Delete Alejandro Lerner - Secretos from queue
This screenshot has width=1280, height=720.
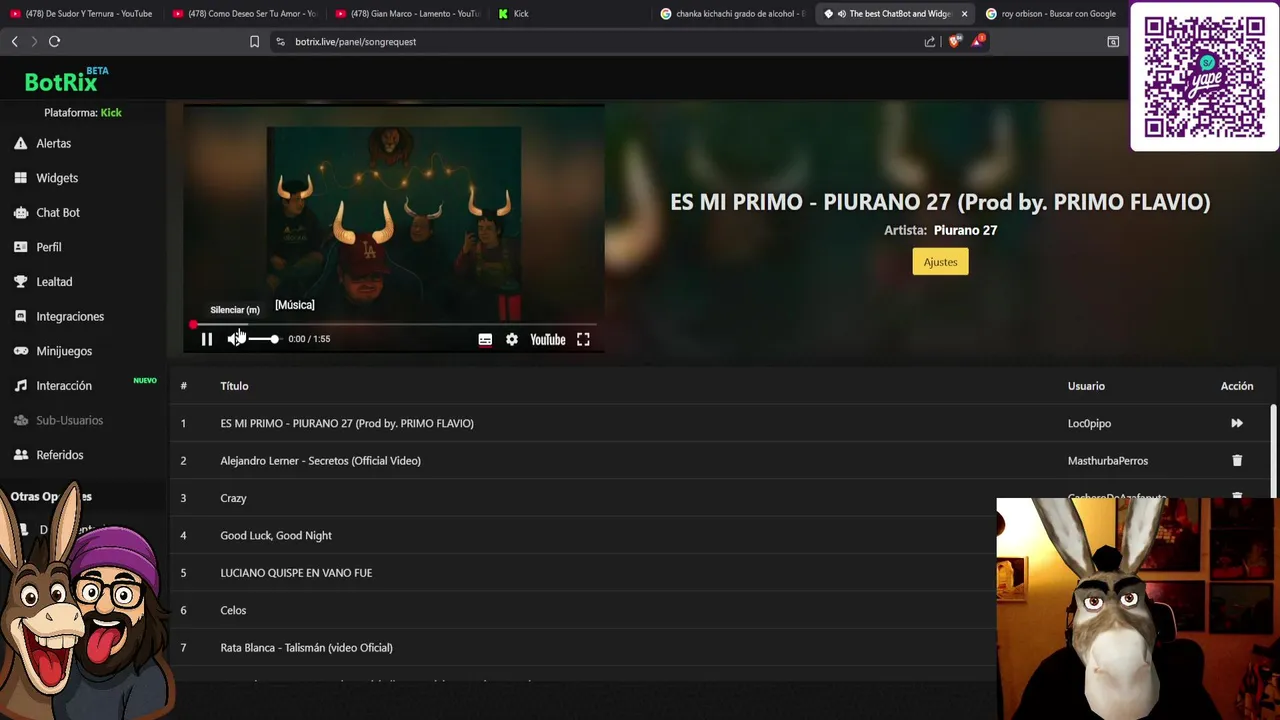click(1237, 461)
